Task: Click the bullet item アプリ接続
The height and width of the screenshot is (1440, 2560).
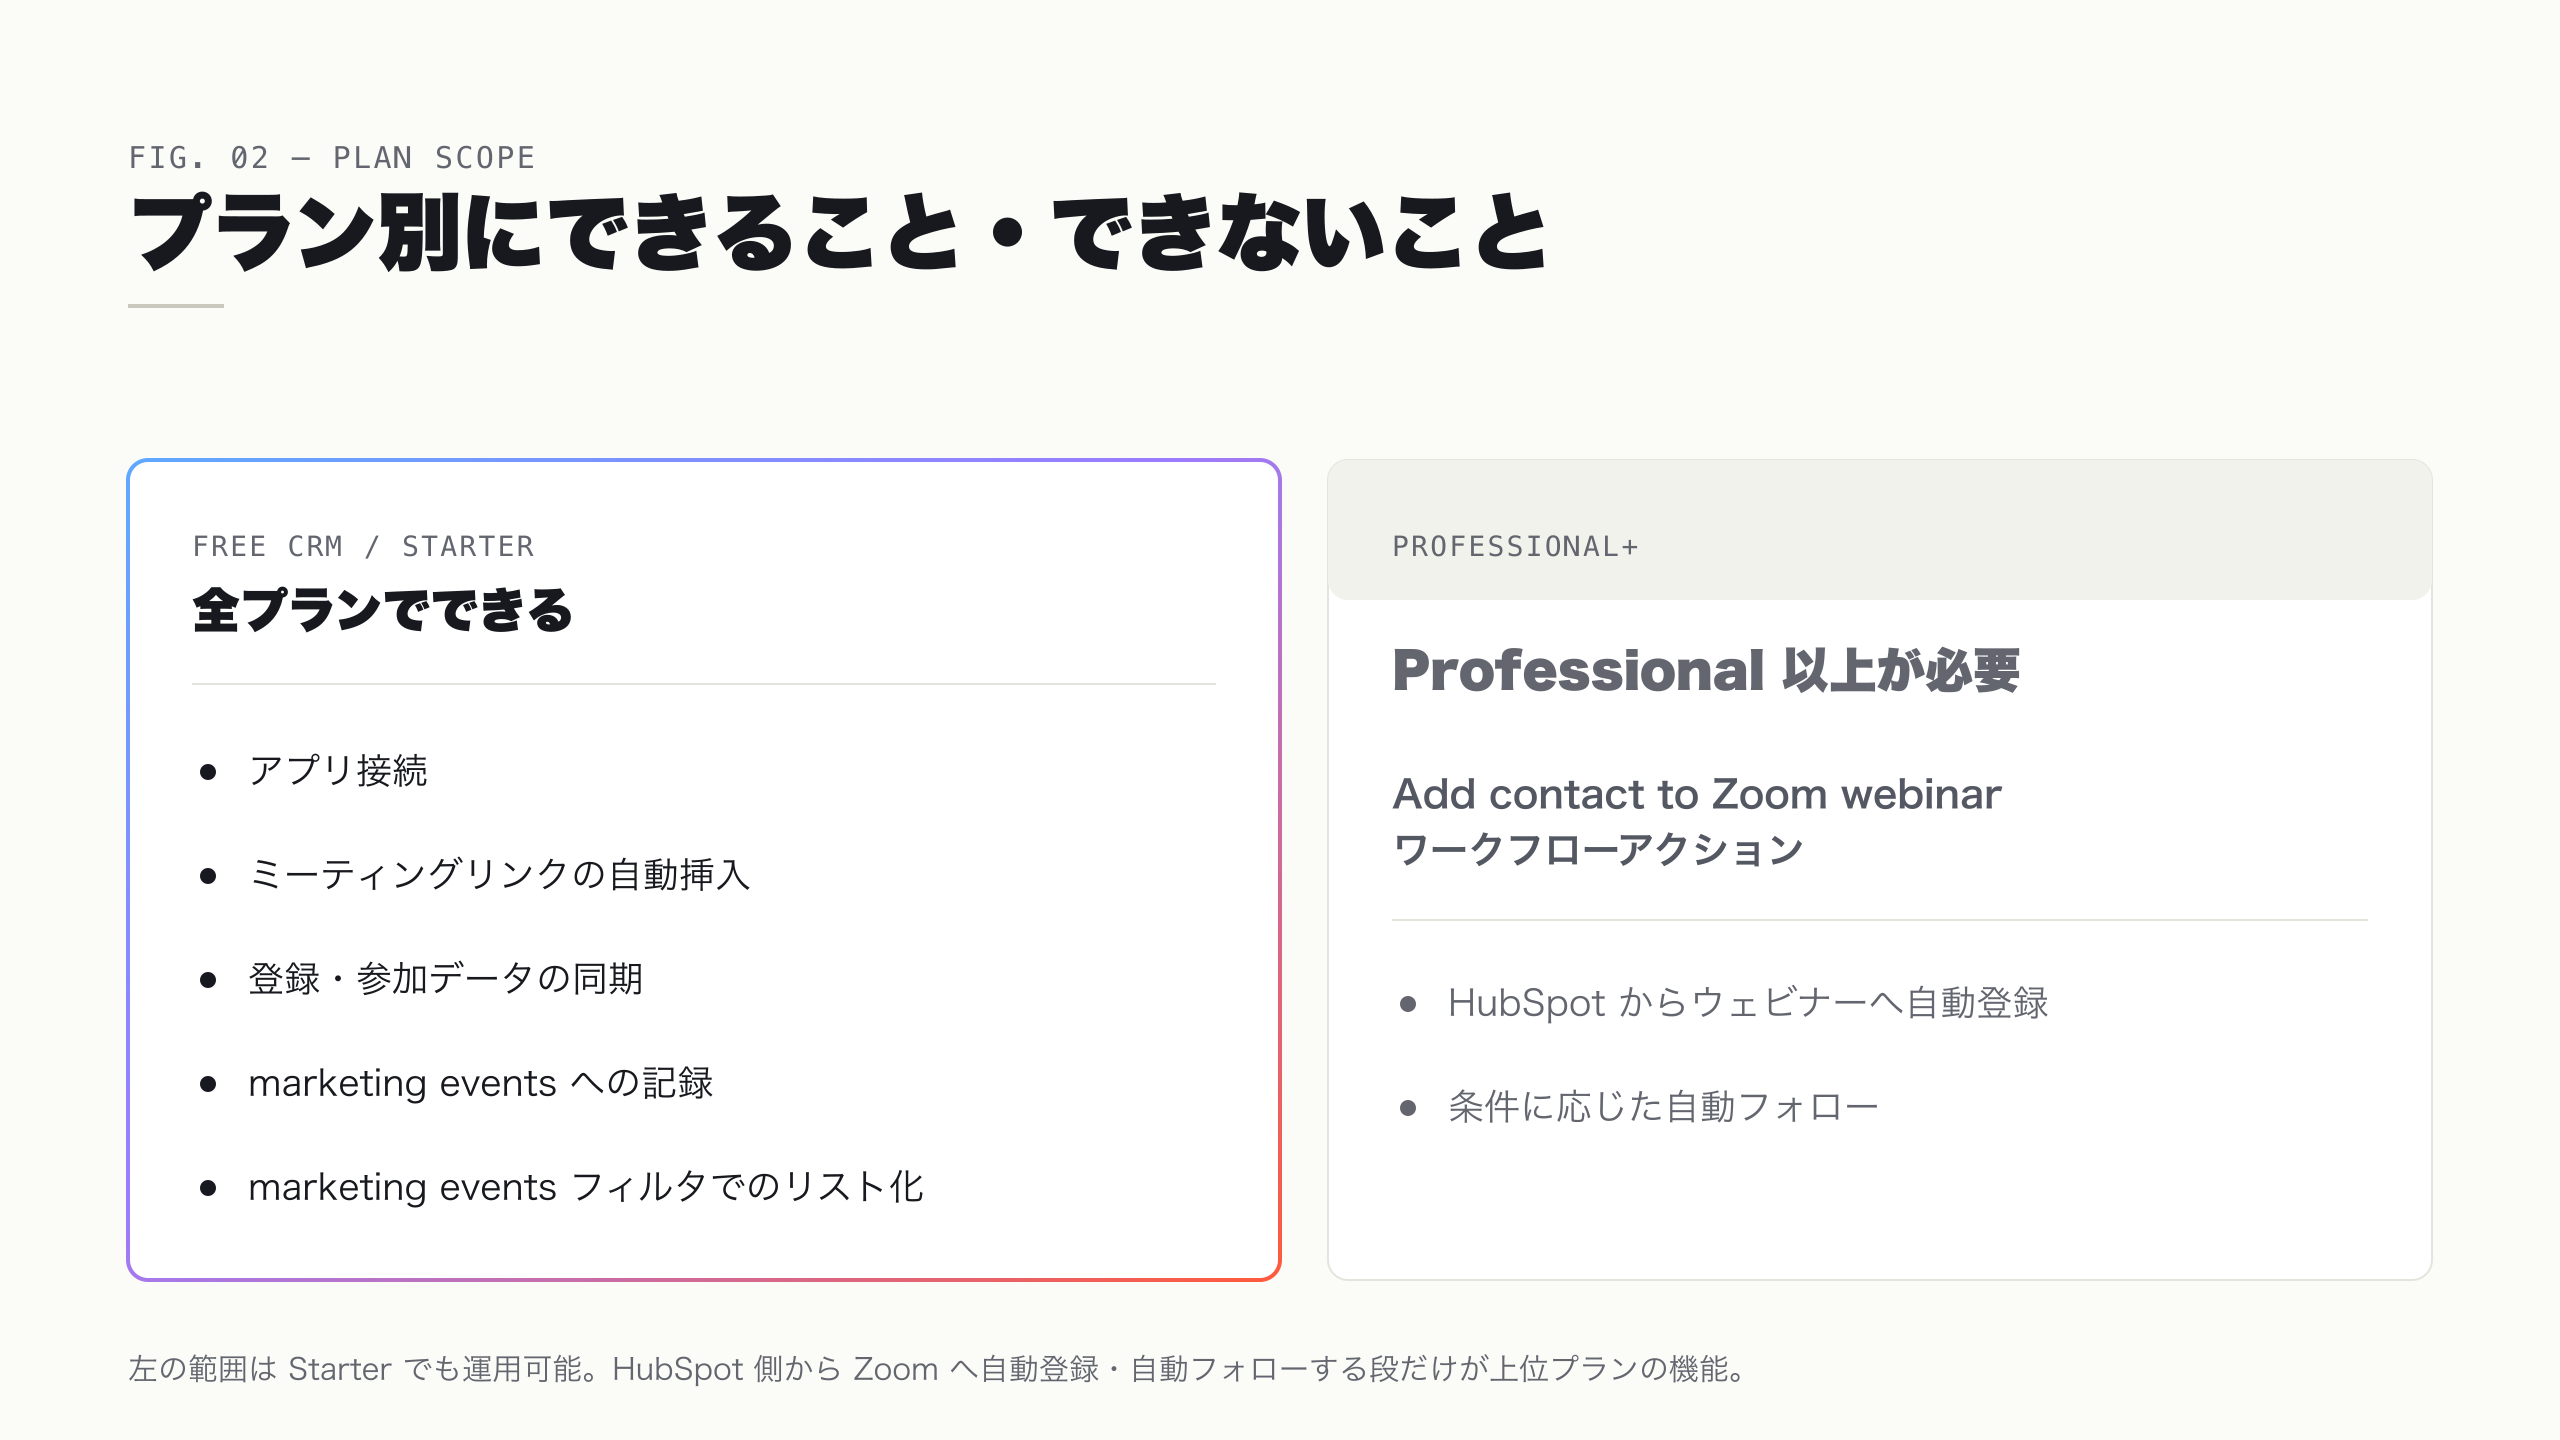Action: [338, 771]
